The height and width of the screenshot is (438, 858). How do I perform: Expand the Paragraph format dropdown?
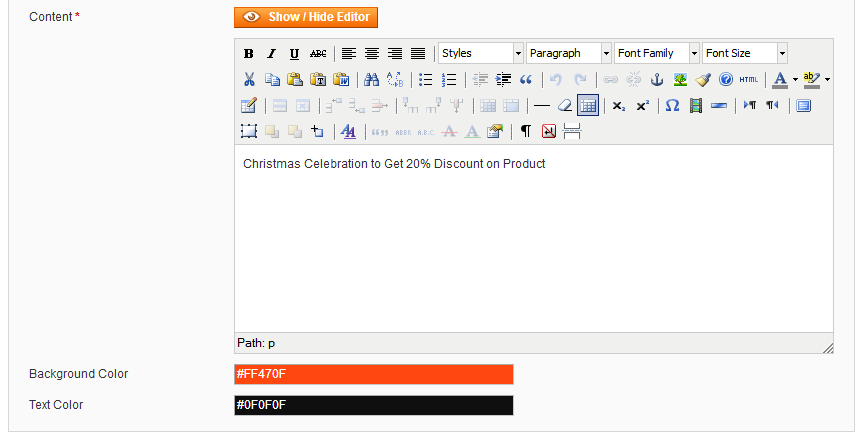point(569,53)
